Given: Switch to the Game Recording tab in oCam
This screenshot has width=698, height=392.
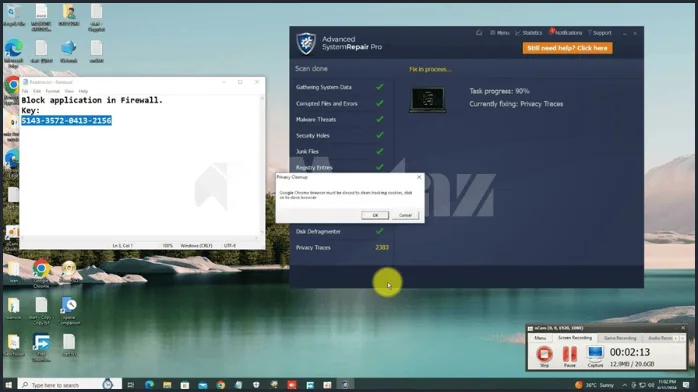Looking at the screenshot, I should coord(620,338).
